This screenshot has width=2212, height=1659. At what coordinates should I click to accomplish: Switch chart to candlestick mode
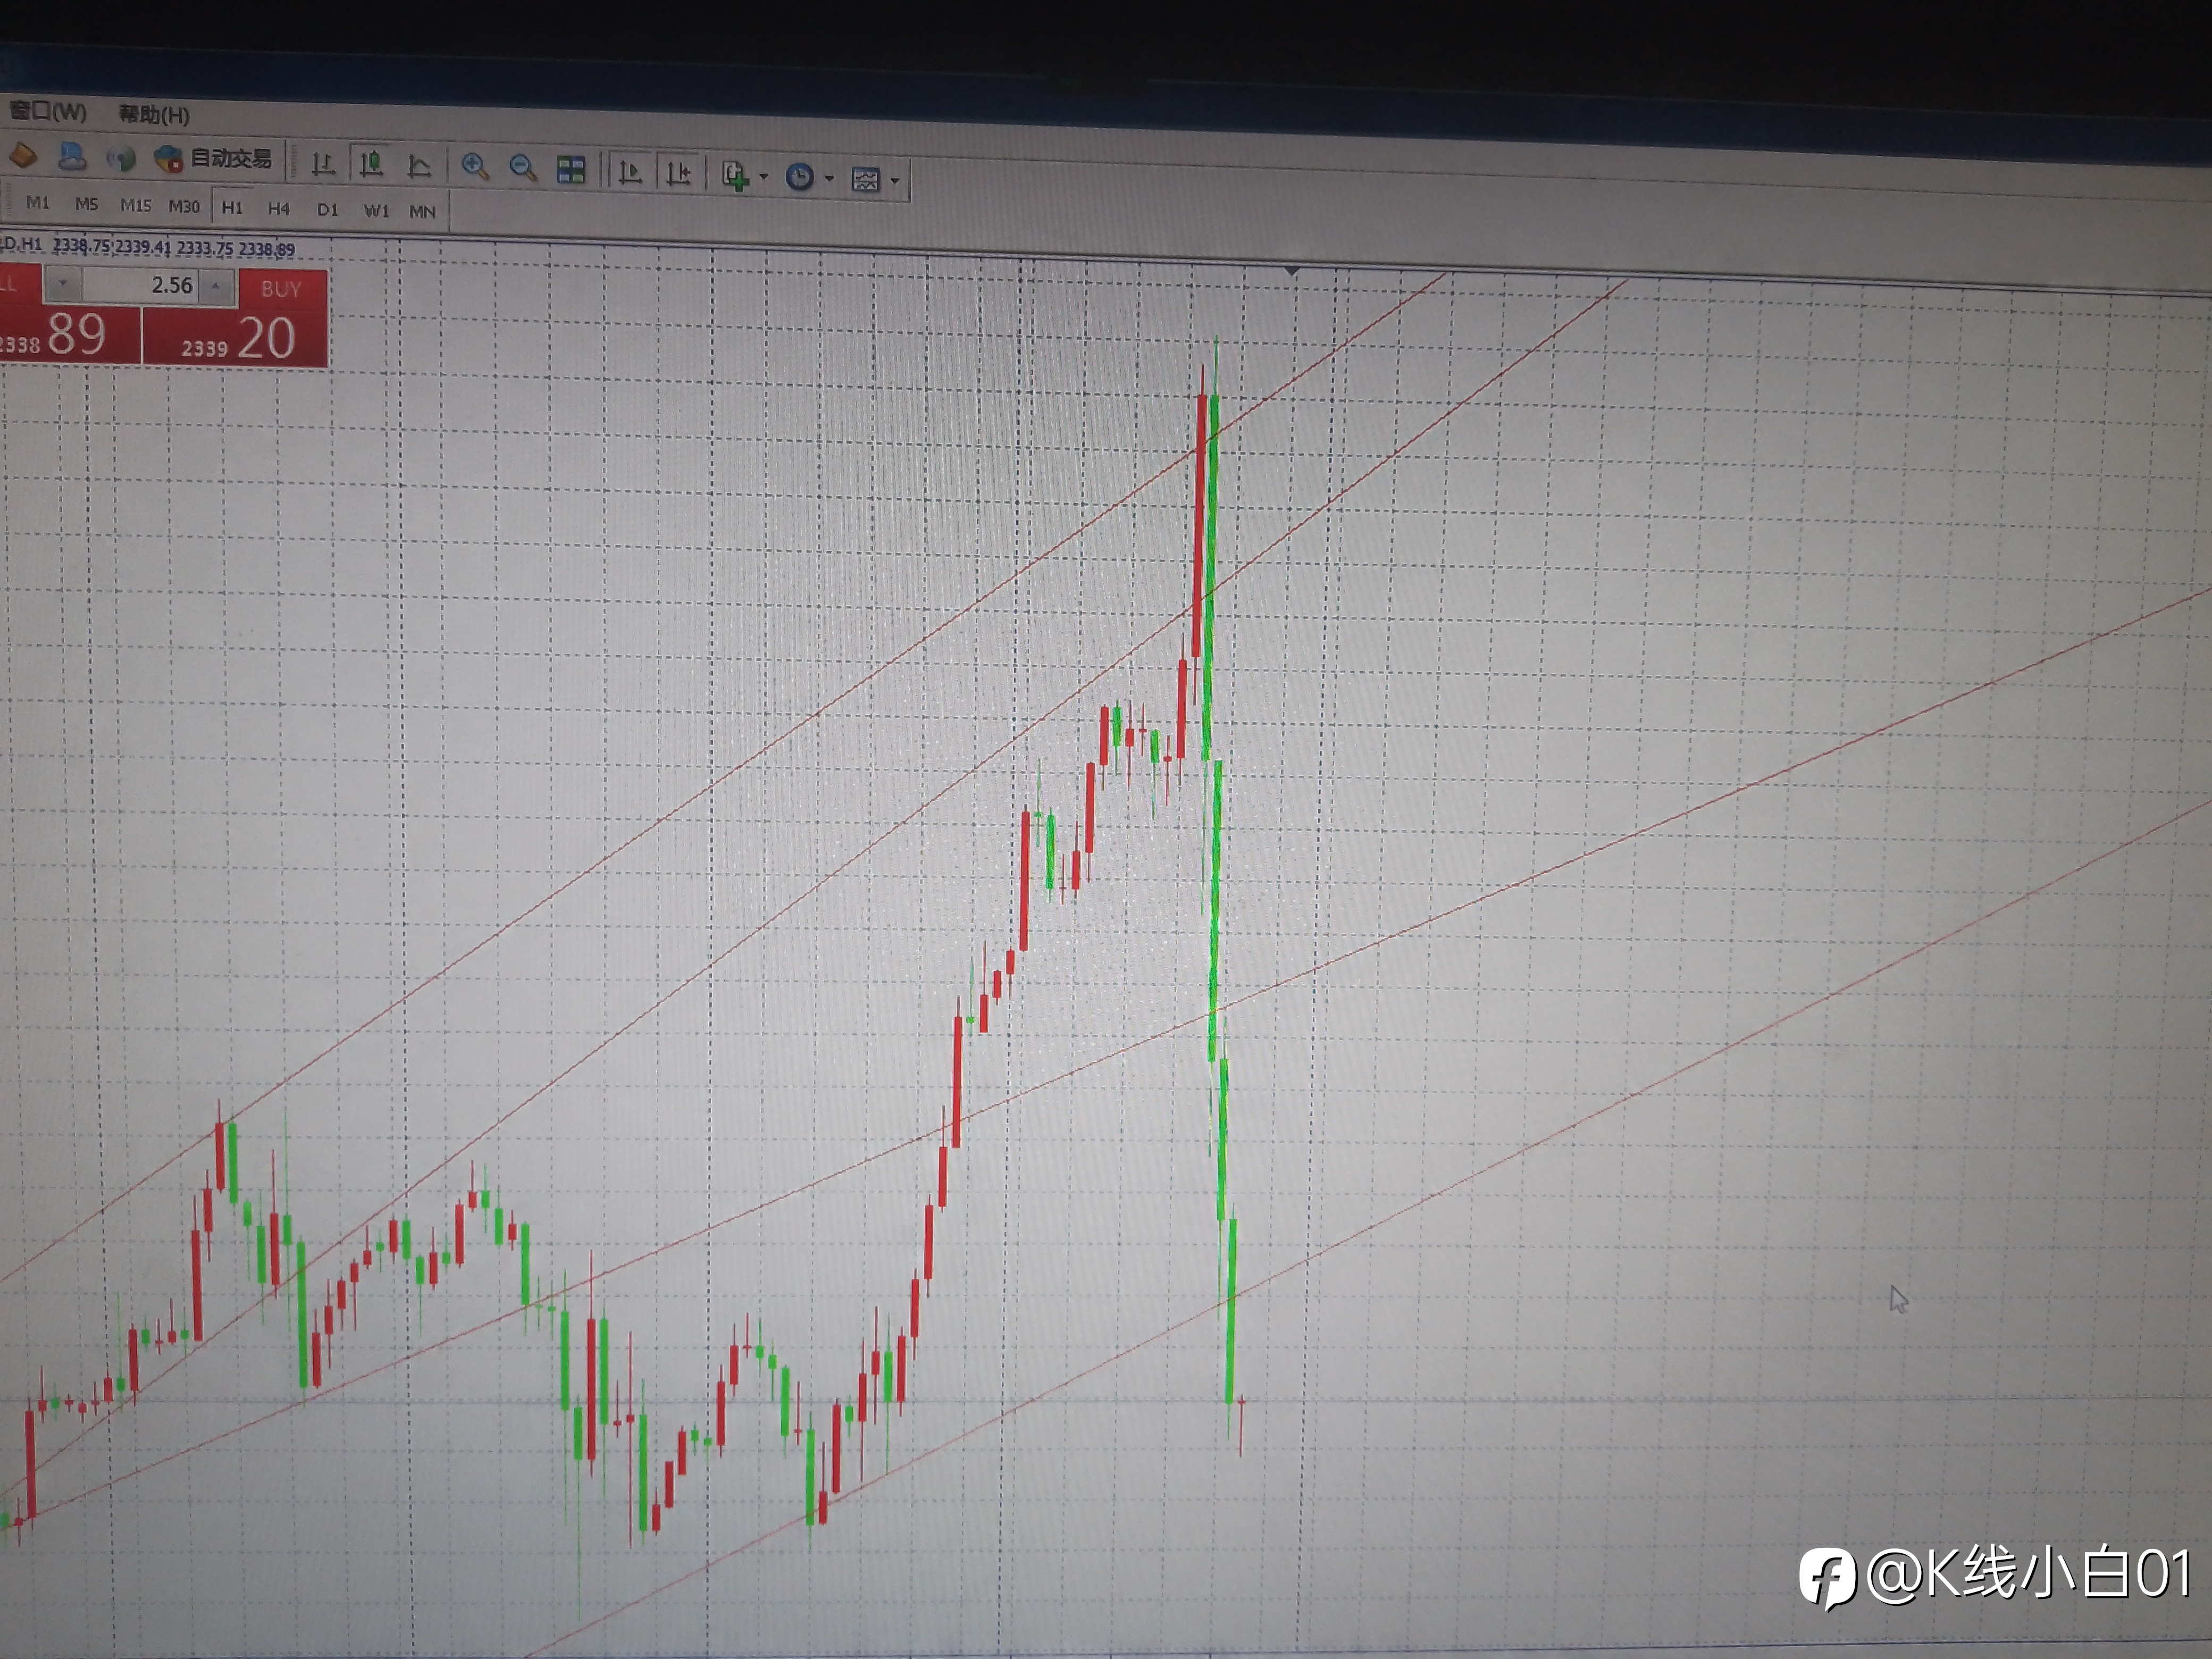point(371,164)
